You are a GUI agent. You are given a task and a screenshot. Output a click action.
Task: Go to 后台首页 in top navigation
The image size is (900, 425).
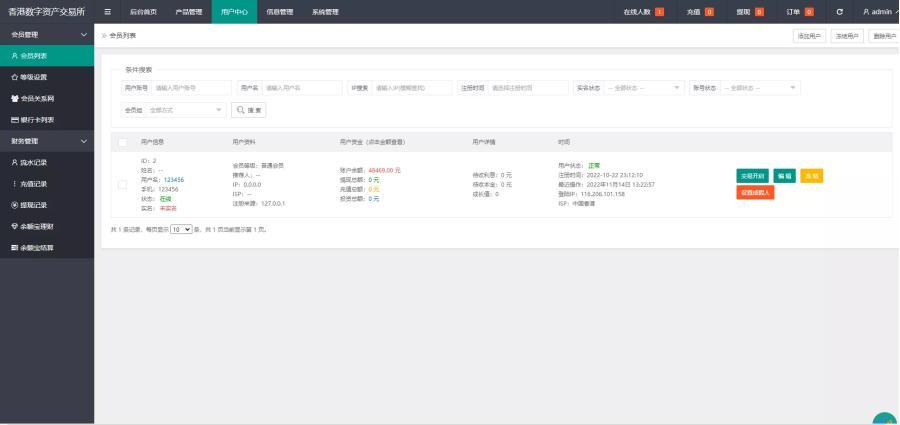point(143,11)
